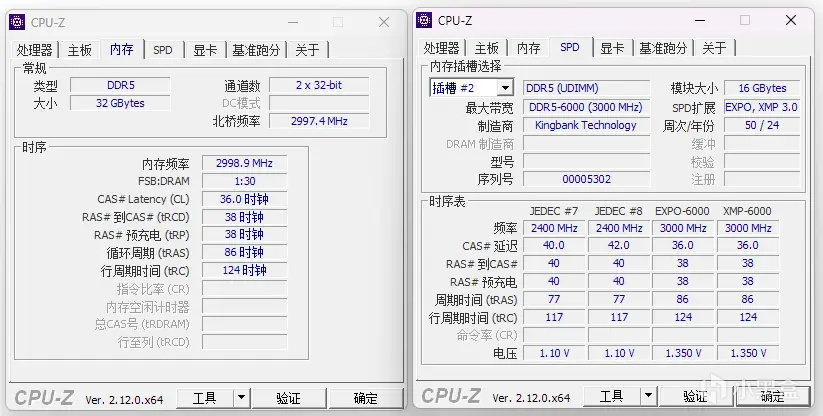This screenshot has width=823, height=416.
Task: Click the XMP-6000 column header
Action: tap(747, 211)
